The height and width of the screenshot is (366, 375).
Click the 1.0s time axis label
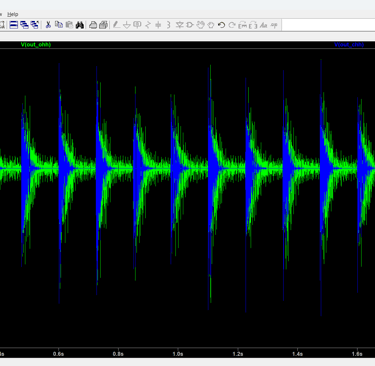tap(178, 354)
